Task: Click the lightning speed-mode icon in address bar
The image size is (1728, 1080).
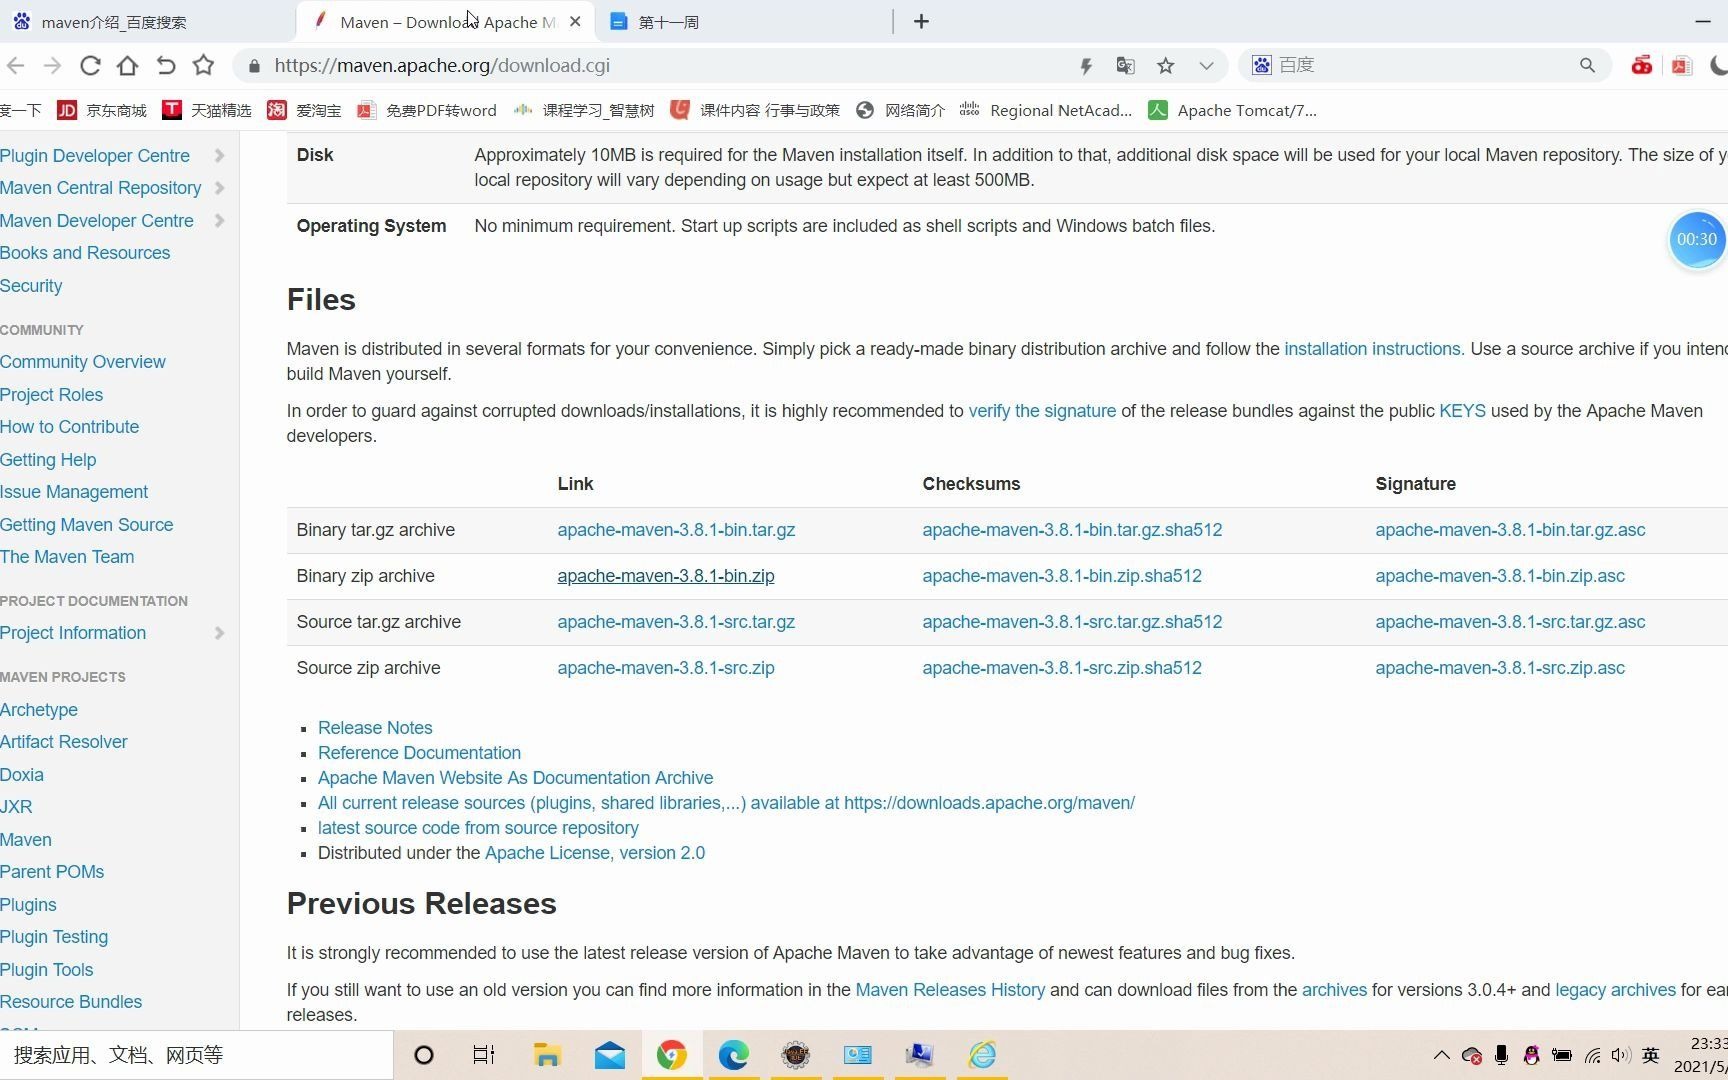Action: (x=1086, y=66)
